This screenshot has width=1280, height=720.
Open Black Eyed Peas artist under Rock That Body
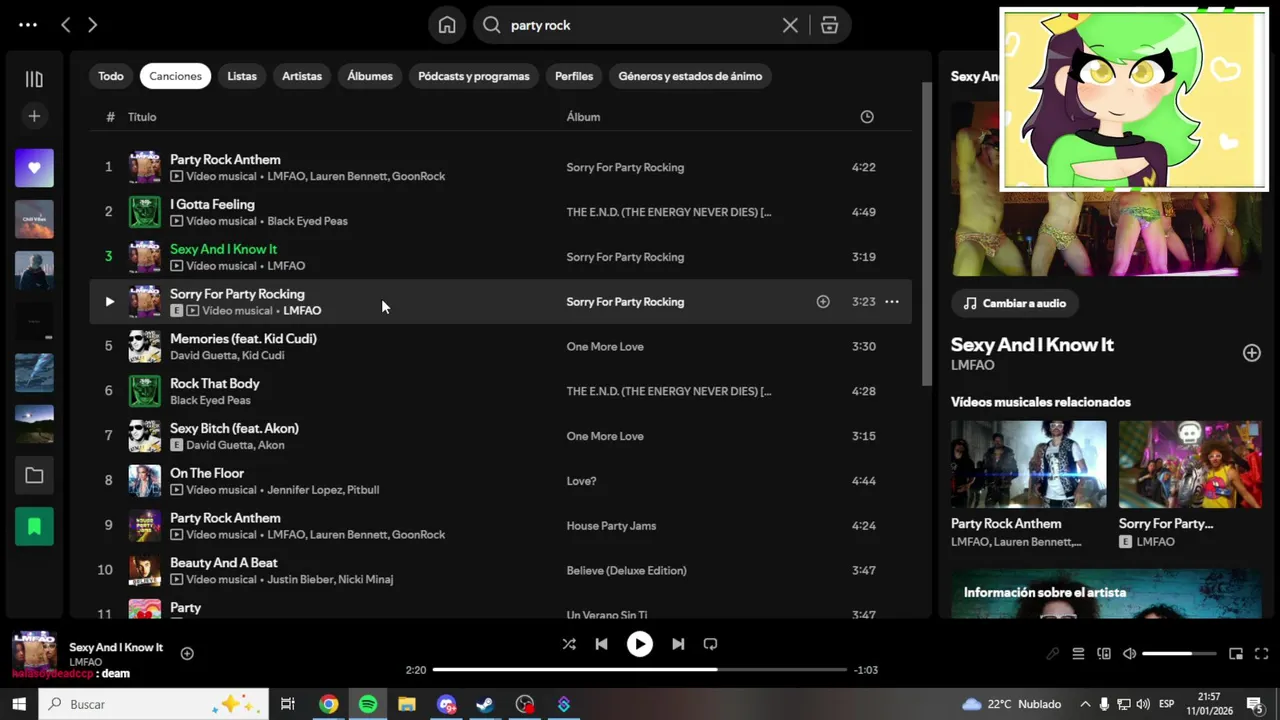[x=210, y=400]
